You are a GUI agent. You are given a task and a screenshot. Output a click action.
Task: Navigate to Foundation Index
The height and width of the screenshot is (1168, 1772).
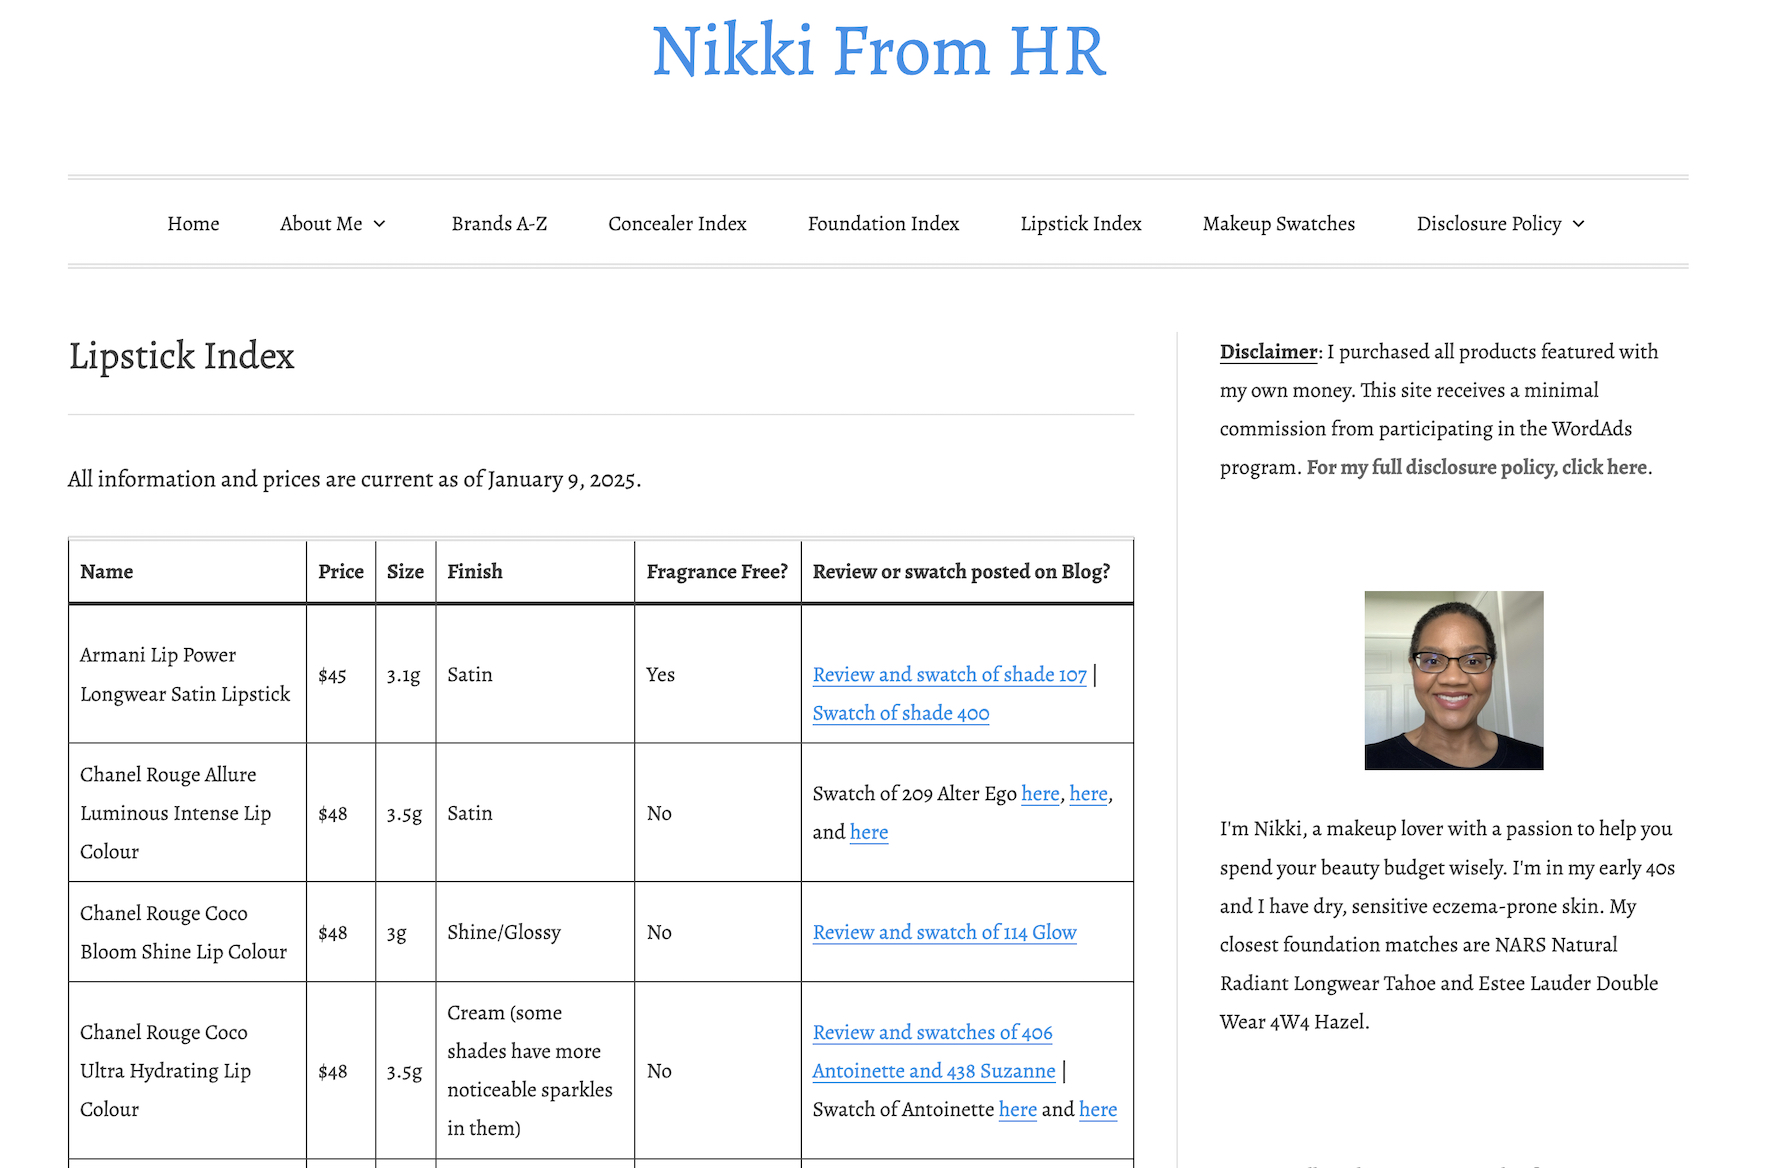pyautogui.click(x=883, y=224)
